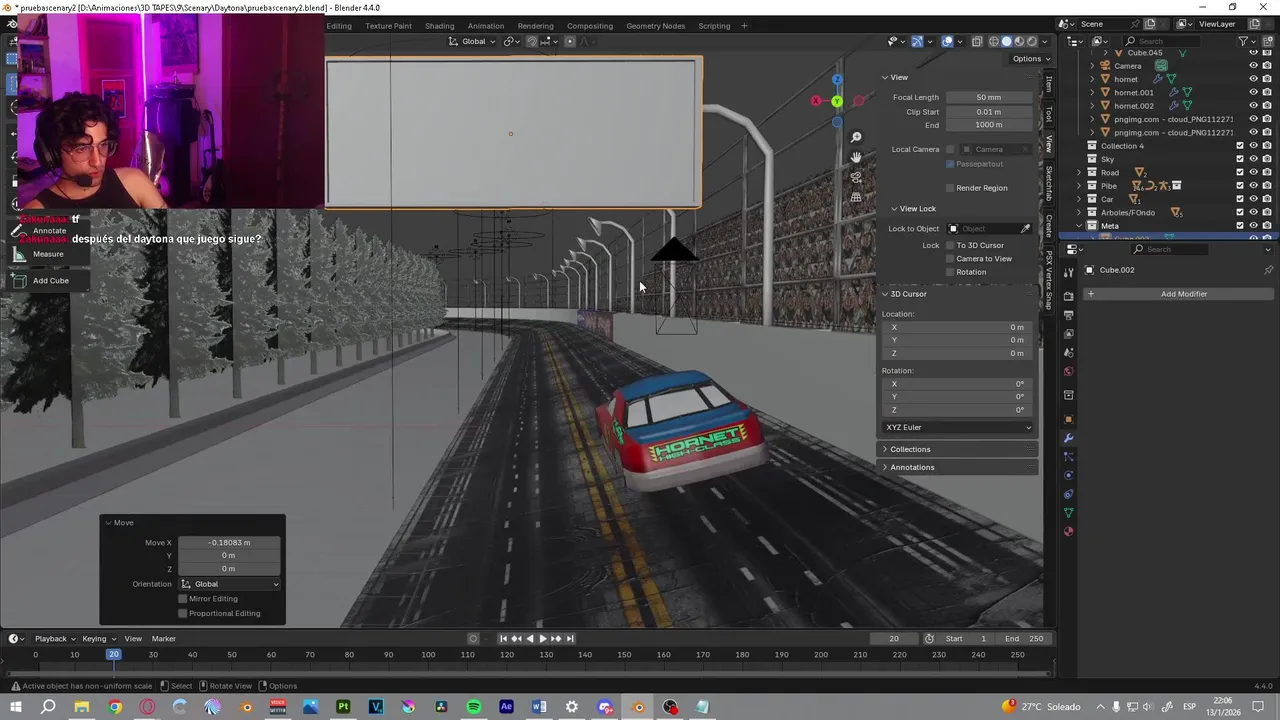
Task: Click the pan hand gizmo in the viewport
Action: point(856,157)
